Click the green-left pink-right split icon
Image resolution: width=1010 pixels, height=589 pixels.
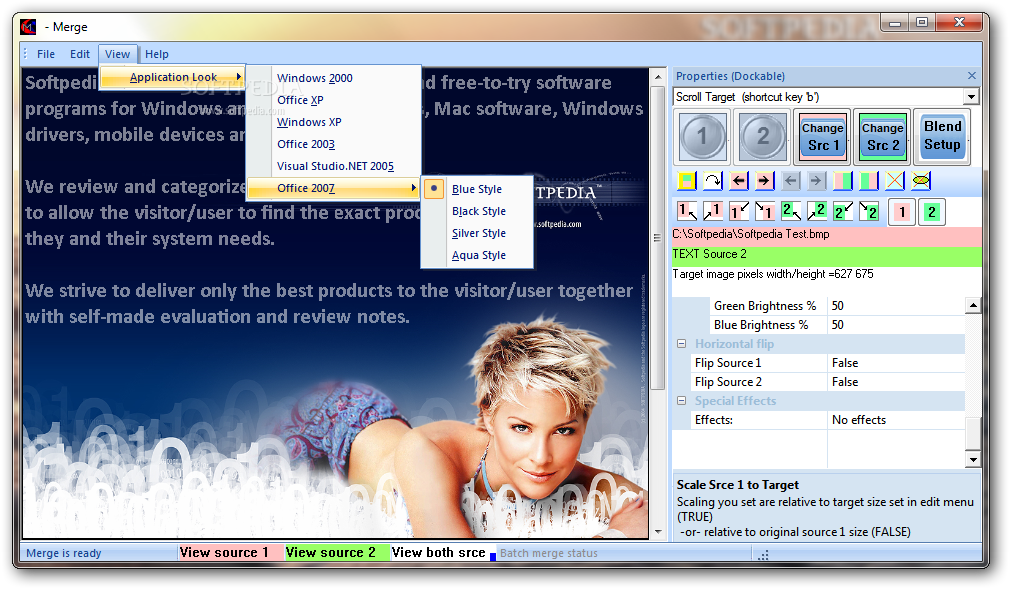868,181
